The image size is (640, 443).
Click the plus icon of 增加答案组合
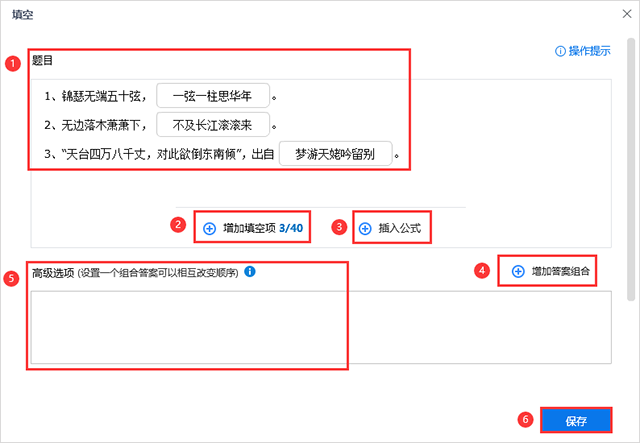point(518,271)
